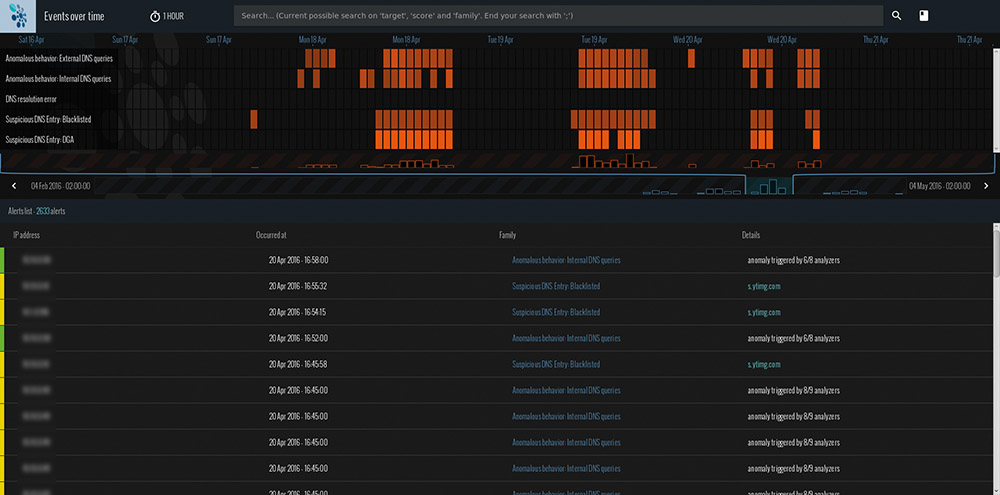
Task: Open the bookmark icon beside search
Action: [x=924, y=16]
